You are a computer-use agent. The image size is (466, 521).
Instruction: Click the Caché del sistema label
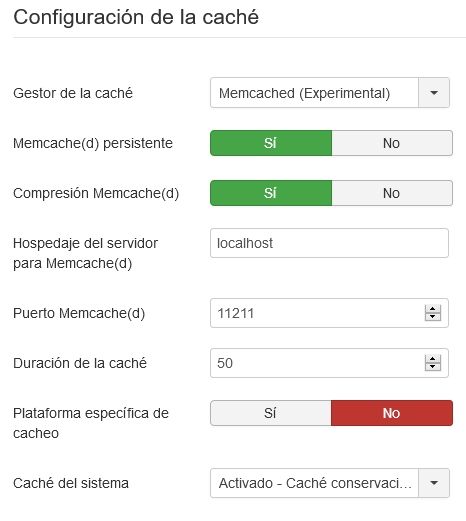71,483
